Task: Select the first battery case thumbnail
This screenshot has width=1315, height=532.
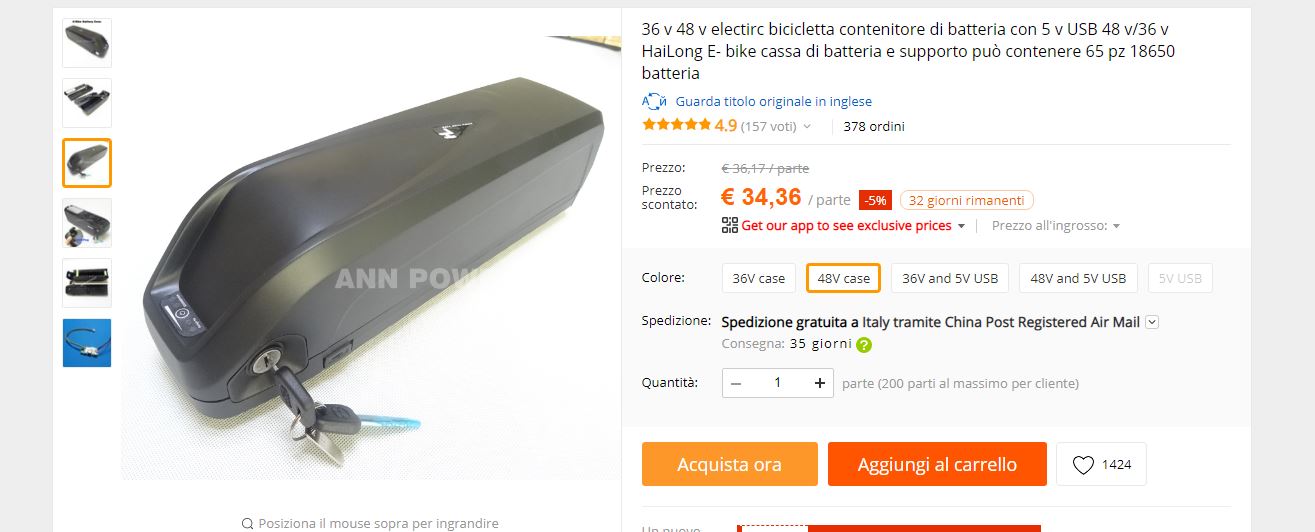Action: [87, 43]
